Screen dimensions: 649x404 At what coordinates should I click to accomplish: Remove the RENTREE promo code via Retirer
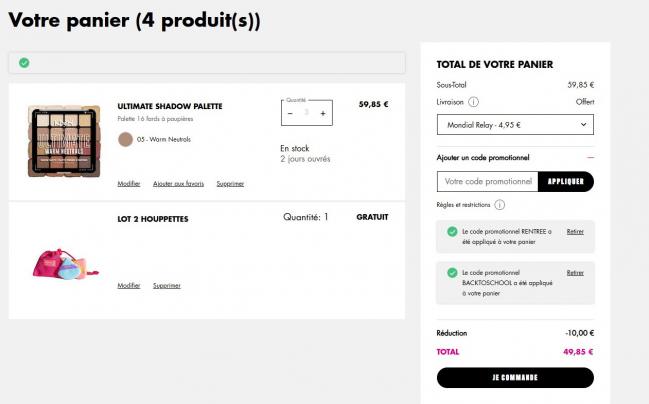pyautogui.click(x=575, y=231)
